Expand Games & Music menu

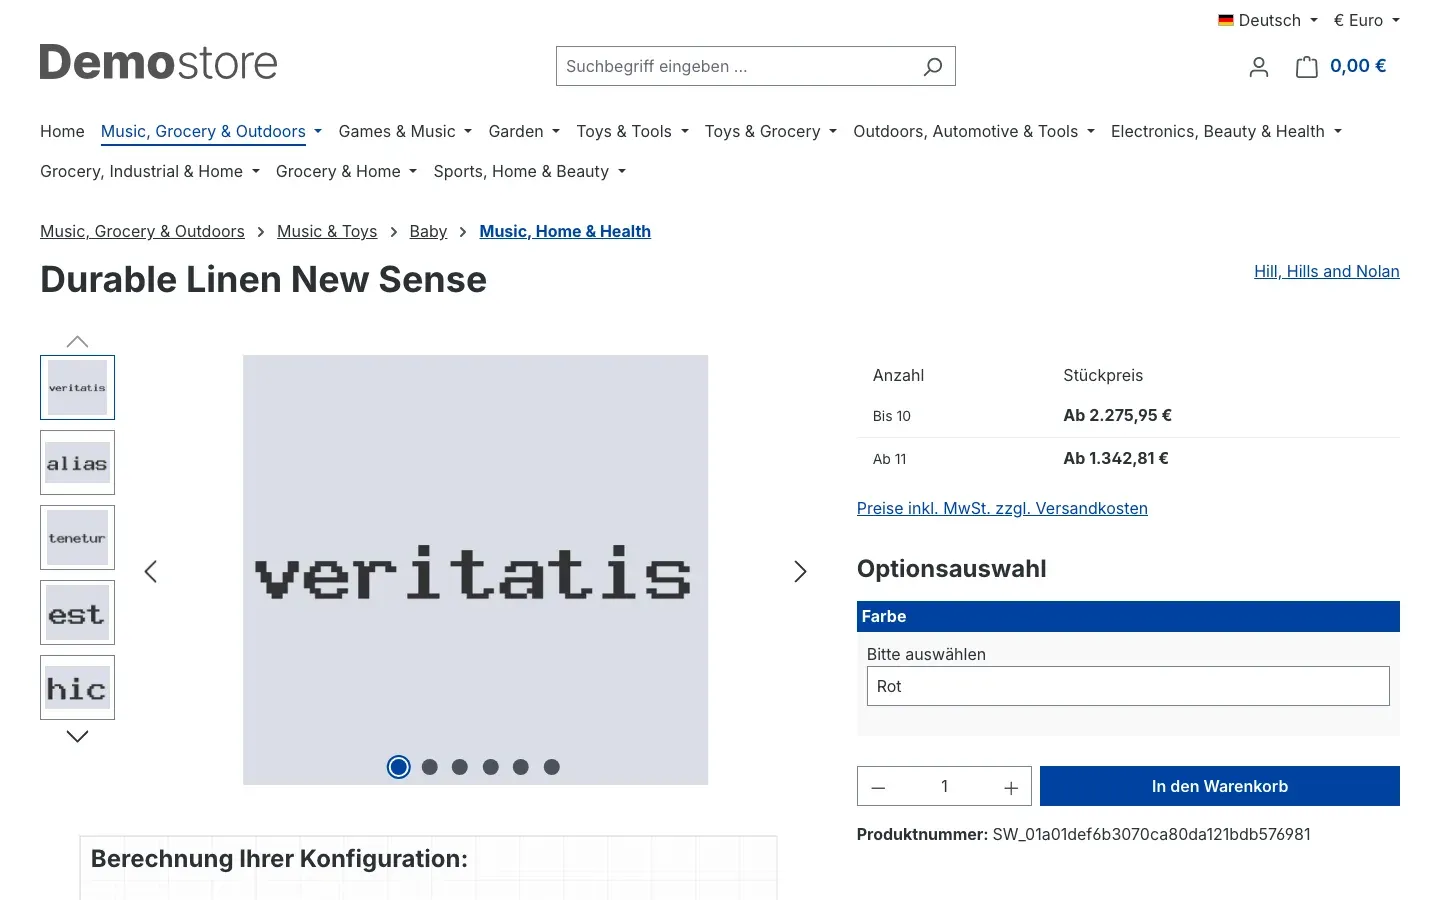[x=405, y=131]
